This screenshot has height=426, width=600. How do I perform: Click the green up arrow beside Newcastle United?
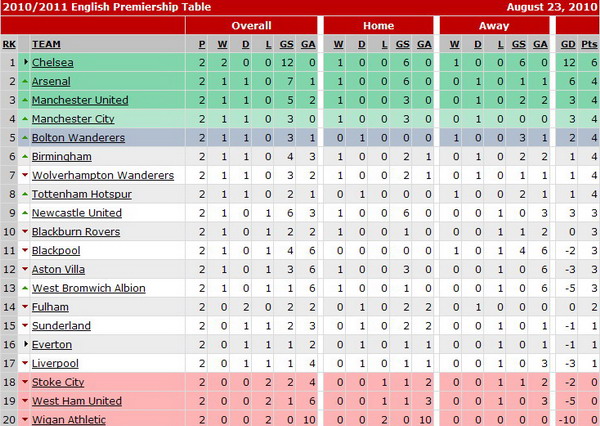25,213
